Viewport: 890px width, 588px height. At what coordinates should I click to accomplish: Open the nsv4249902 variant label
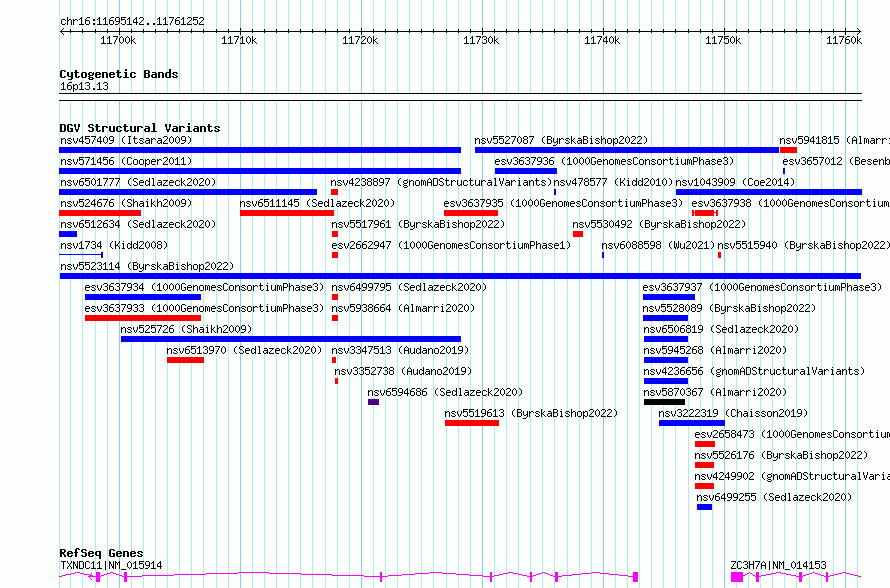[792, 476]
